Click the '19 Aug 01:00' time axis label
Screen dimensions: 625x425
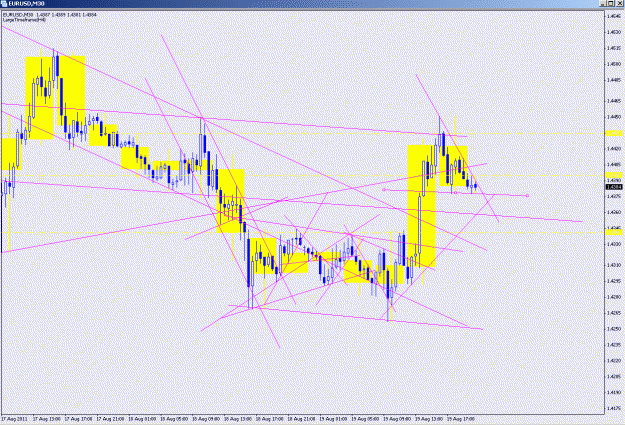pos(334,419)
